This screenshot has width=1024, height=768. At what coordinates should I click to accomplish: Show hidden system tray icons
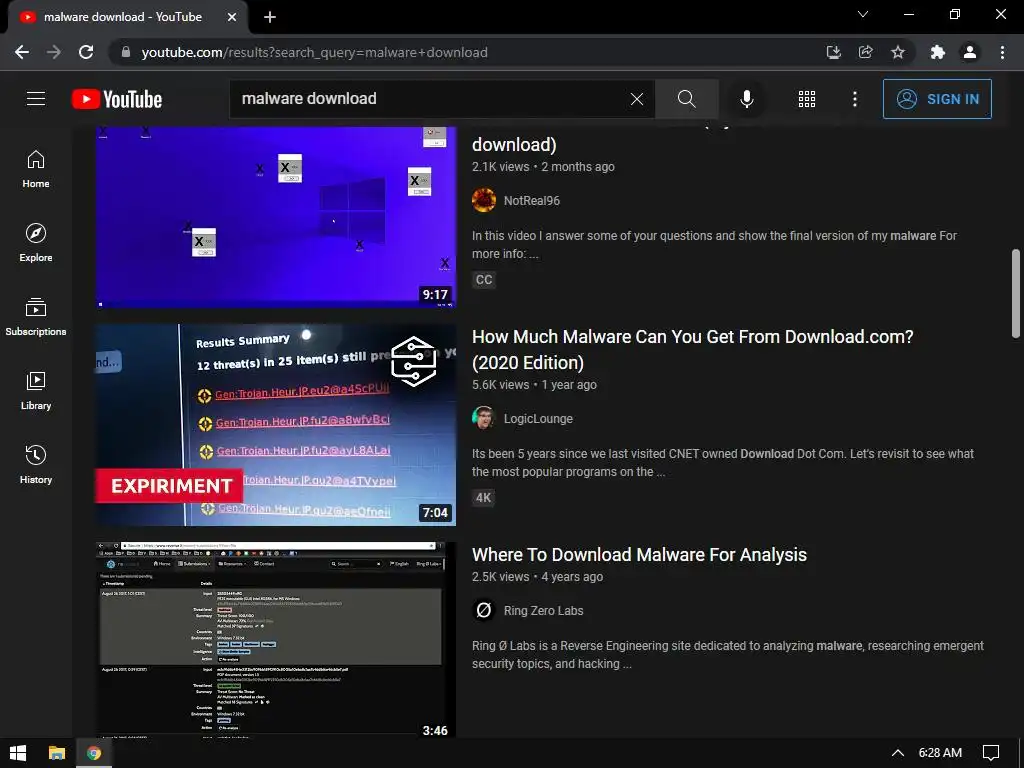point(898,753)
